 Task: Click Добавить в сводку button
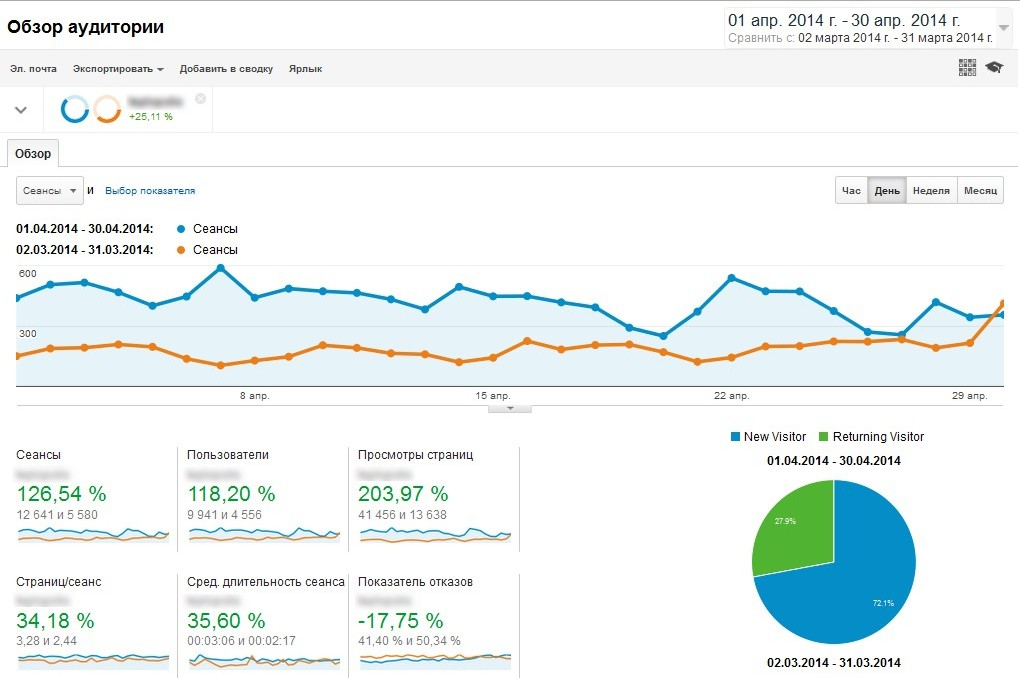pos(226,69)
